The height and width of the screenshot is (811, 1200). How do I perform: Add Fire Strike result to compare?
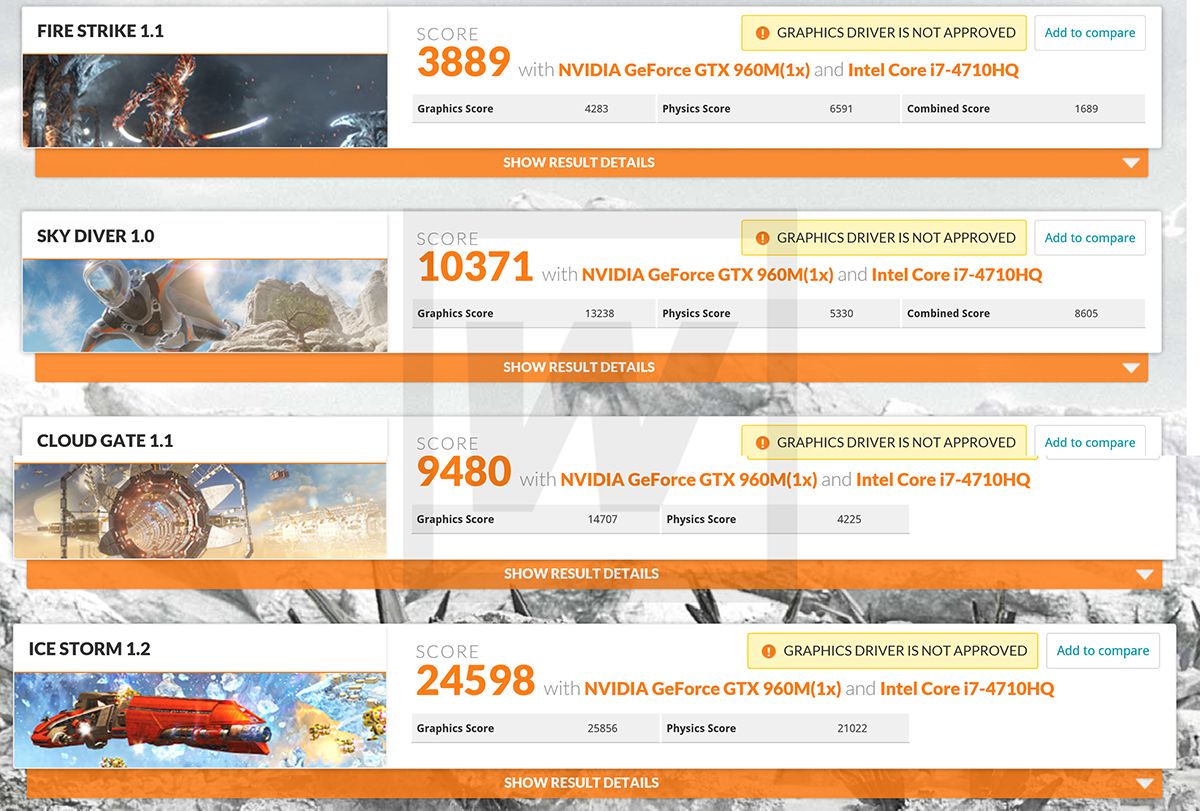point(1090,33)
